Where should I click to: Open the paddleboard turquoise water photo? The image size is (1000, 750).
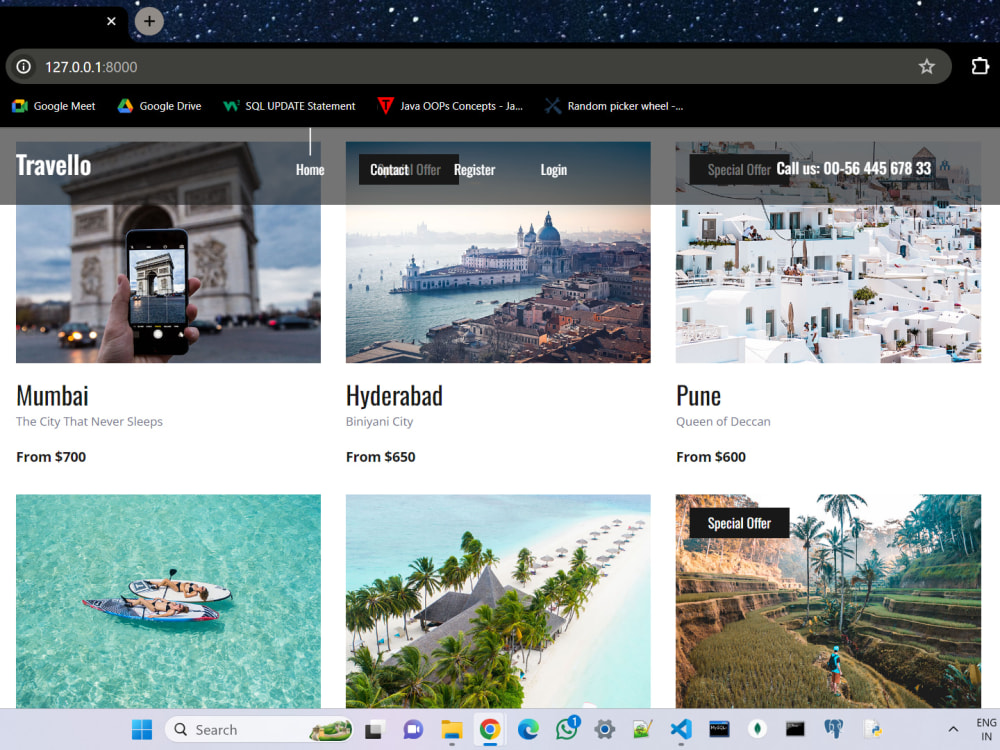(168, 601)
